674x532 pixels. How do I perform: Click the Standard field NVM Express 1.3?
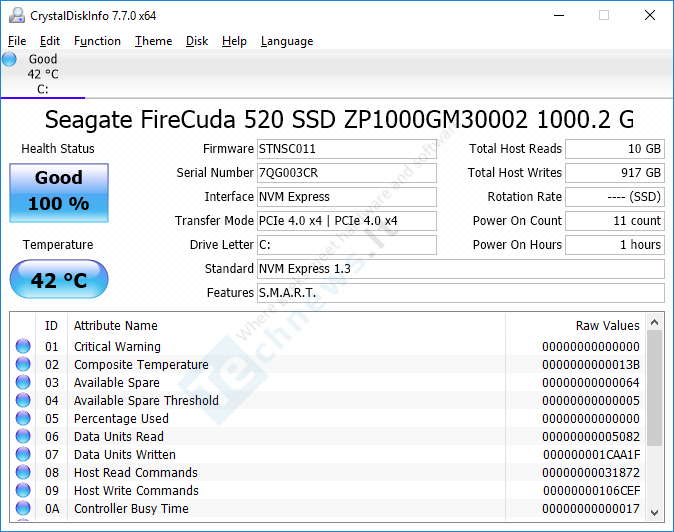pos(461,269)
